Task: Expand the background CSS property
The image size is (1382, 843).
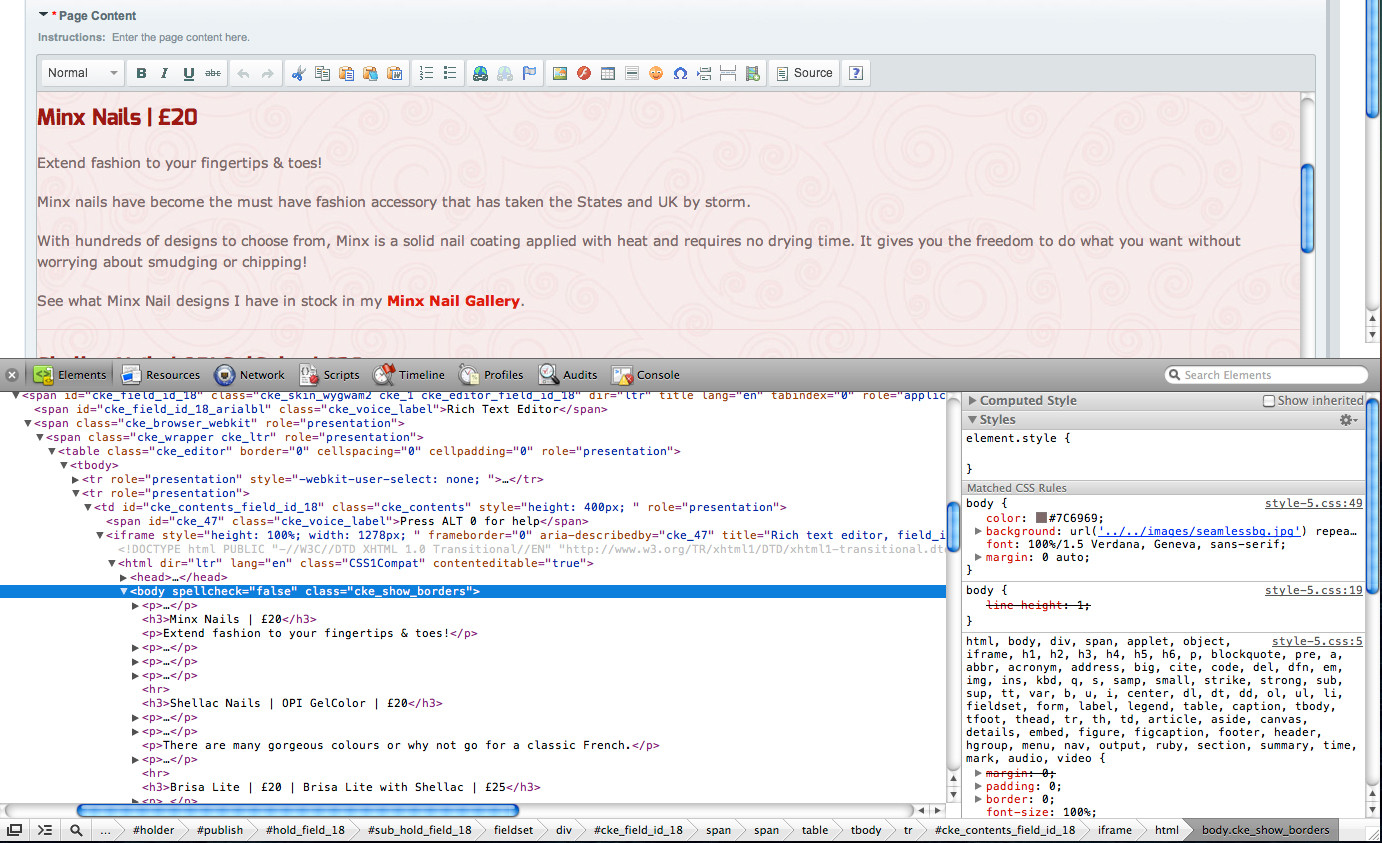Action: pyautogui.click(x=979, y=531)
